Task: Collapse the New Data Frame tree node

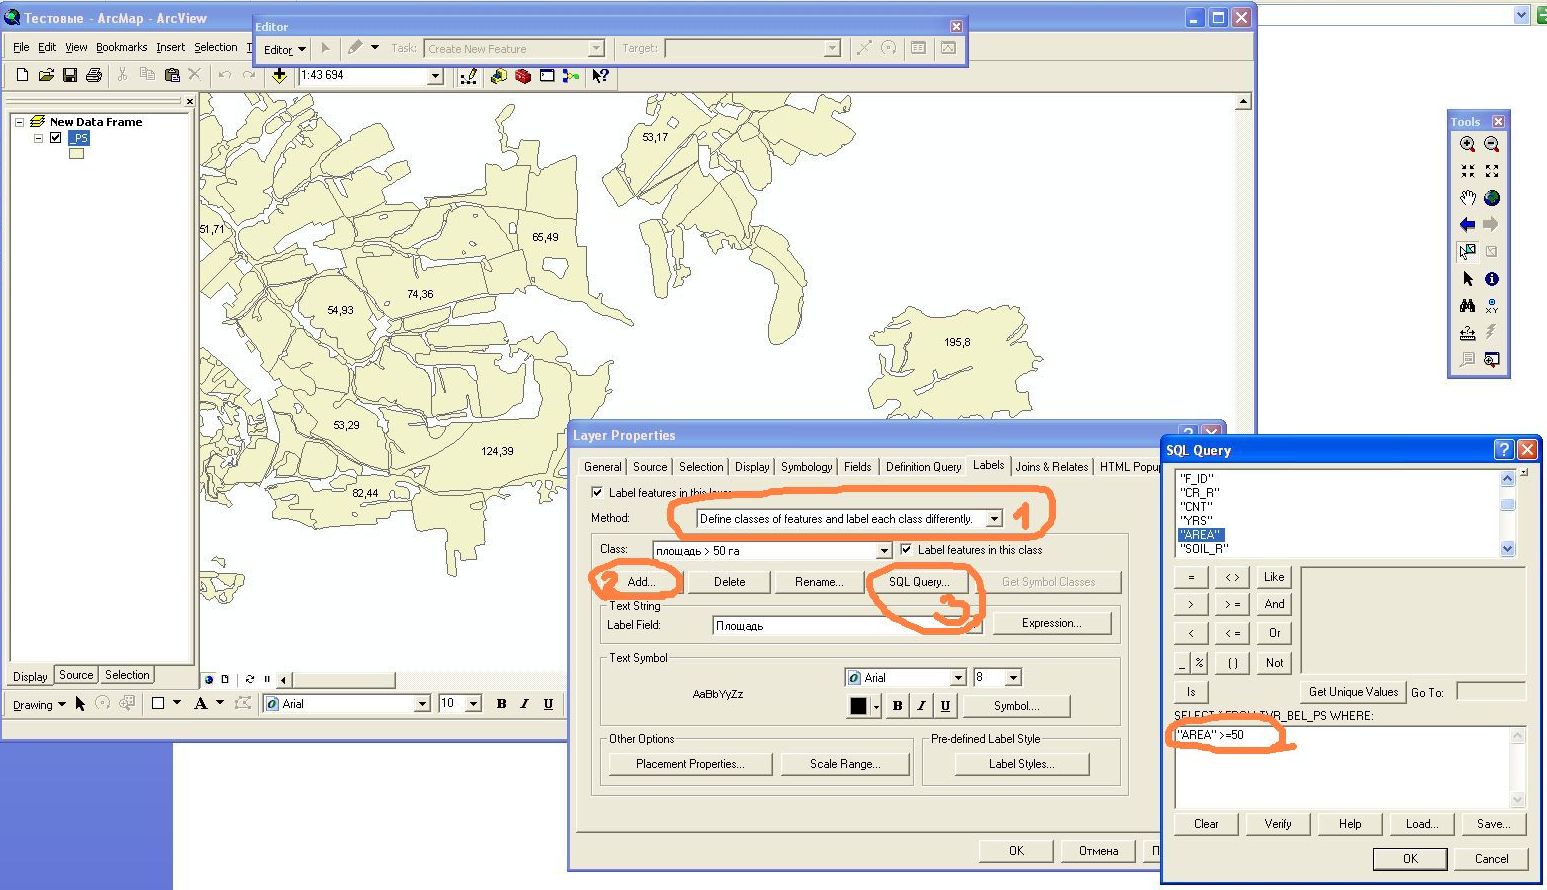Action: coord(19,122)
